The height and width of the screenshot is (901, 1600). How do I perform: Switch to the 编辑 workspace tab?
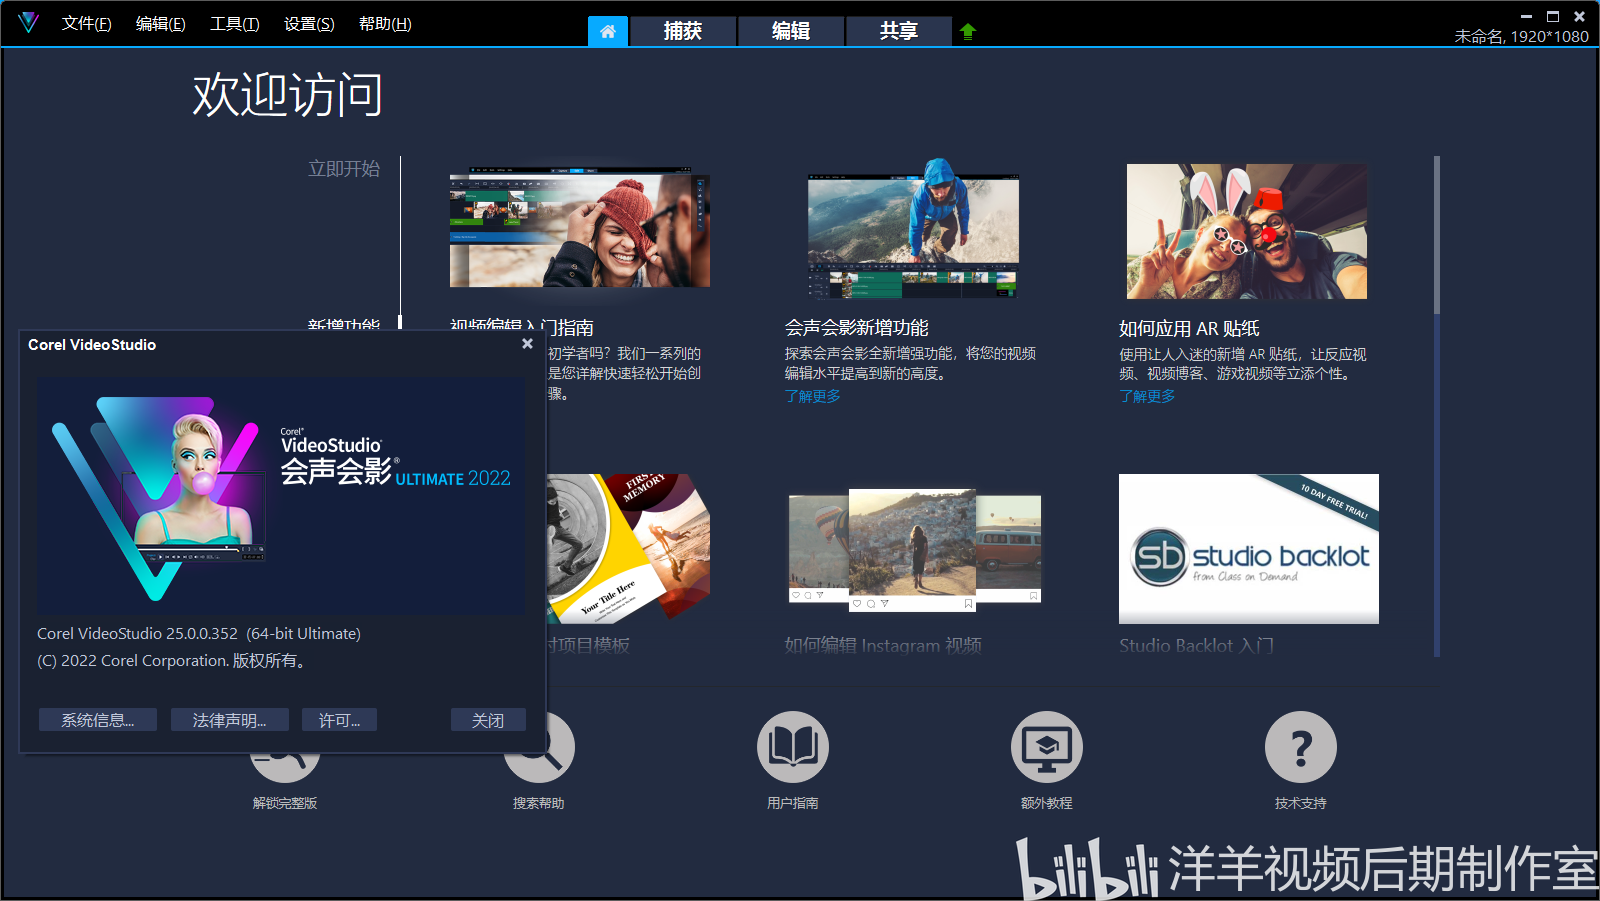[x=791, y=31]
